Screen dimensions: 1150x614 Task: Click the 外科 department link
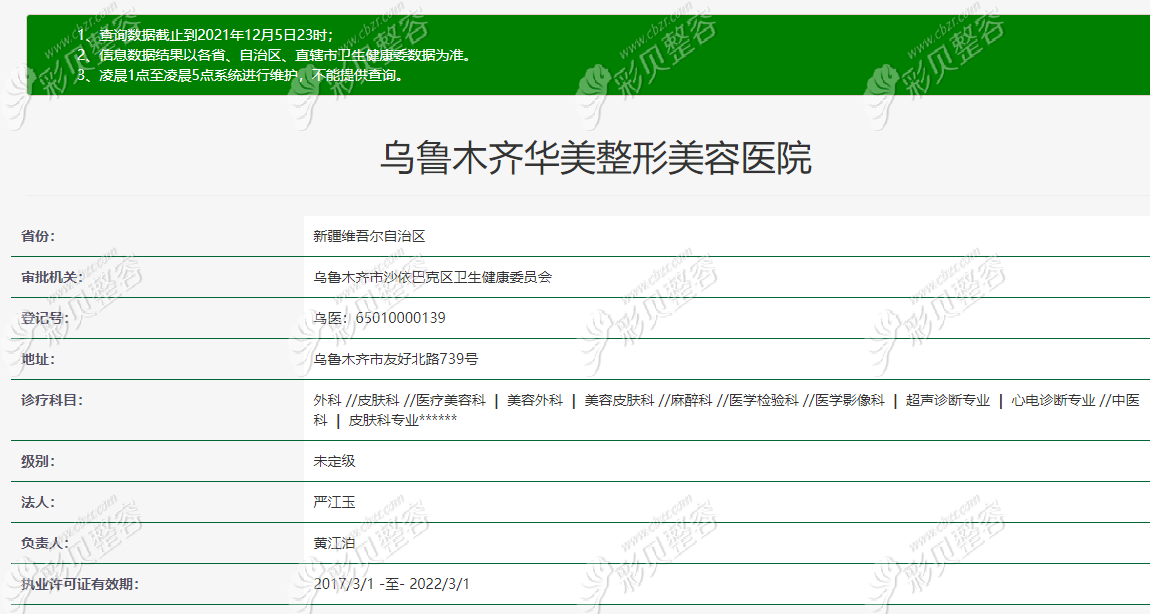[325, 399]
